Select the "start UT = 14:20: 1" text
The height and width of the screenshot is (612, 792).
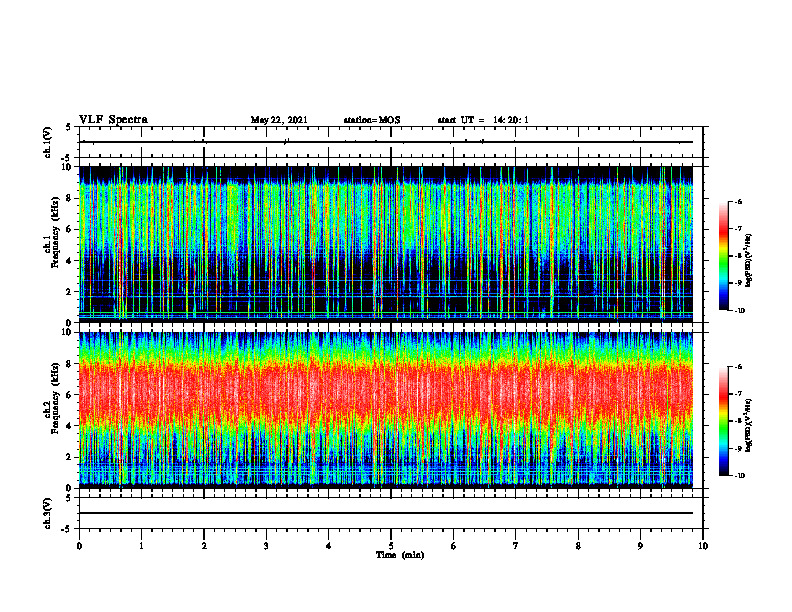pos(483,120)
